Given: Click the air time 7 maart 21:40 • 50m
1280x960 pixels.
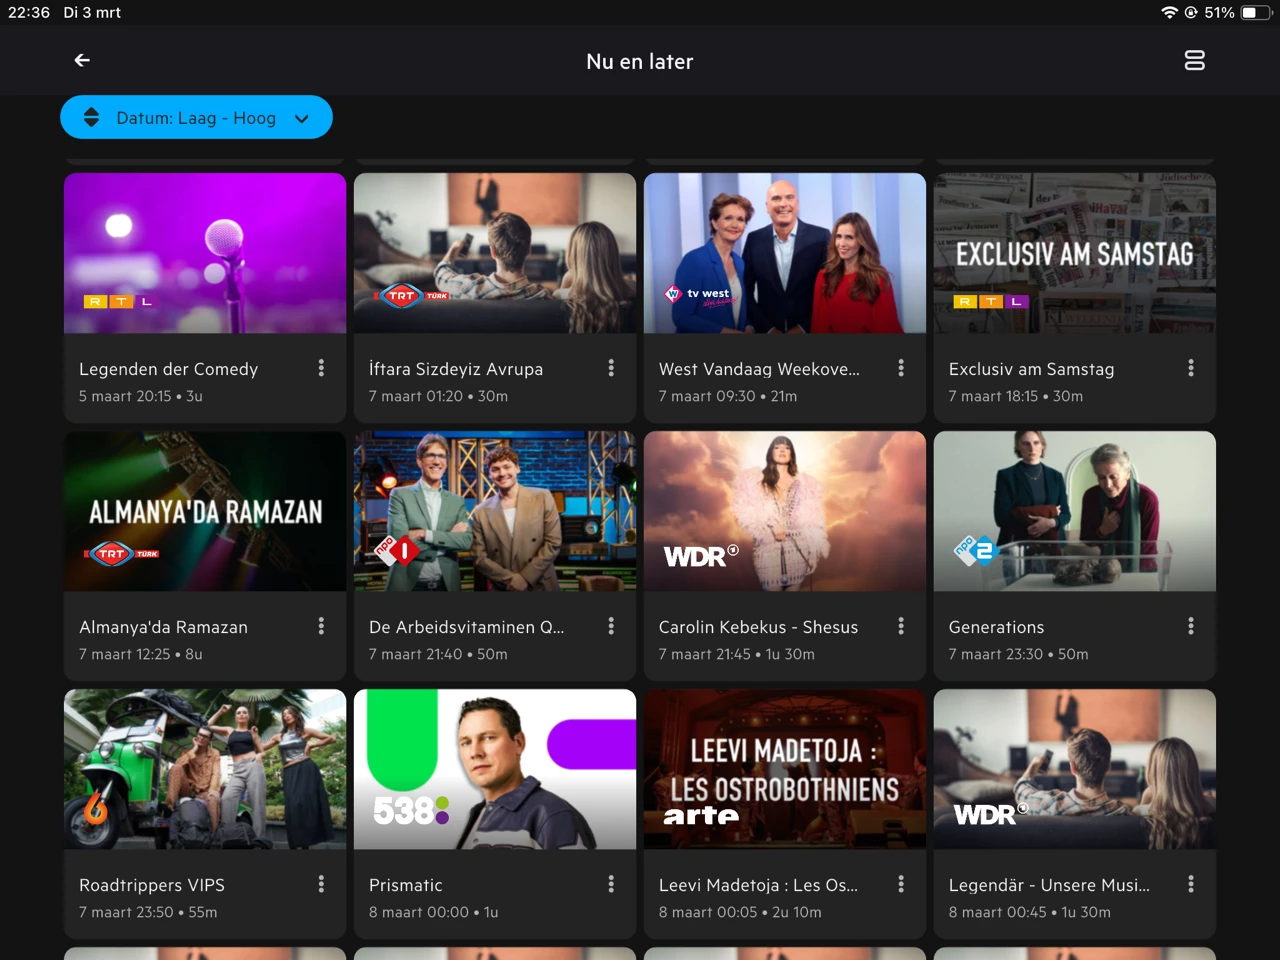Looking at the screenshot, I should click(439, 654).
